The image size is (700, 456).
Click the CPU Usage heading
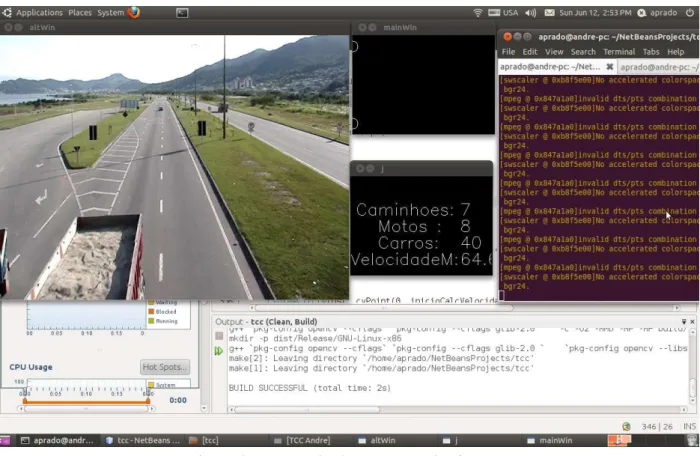click(31, 367)
